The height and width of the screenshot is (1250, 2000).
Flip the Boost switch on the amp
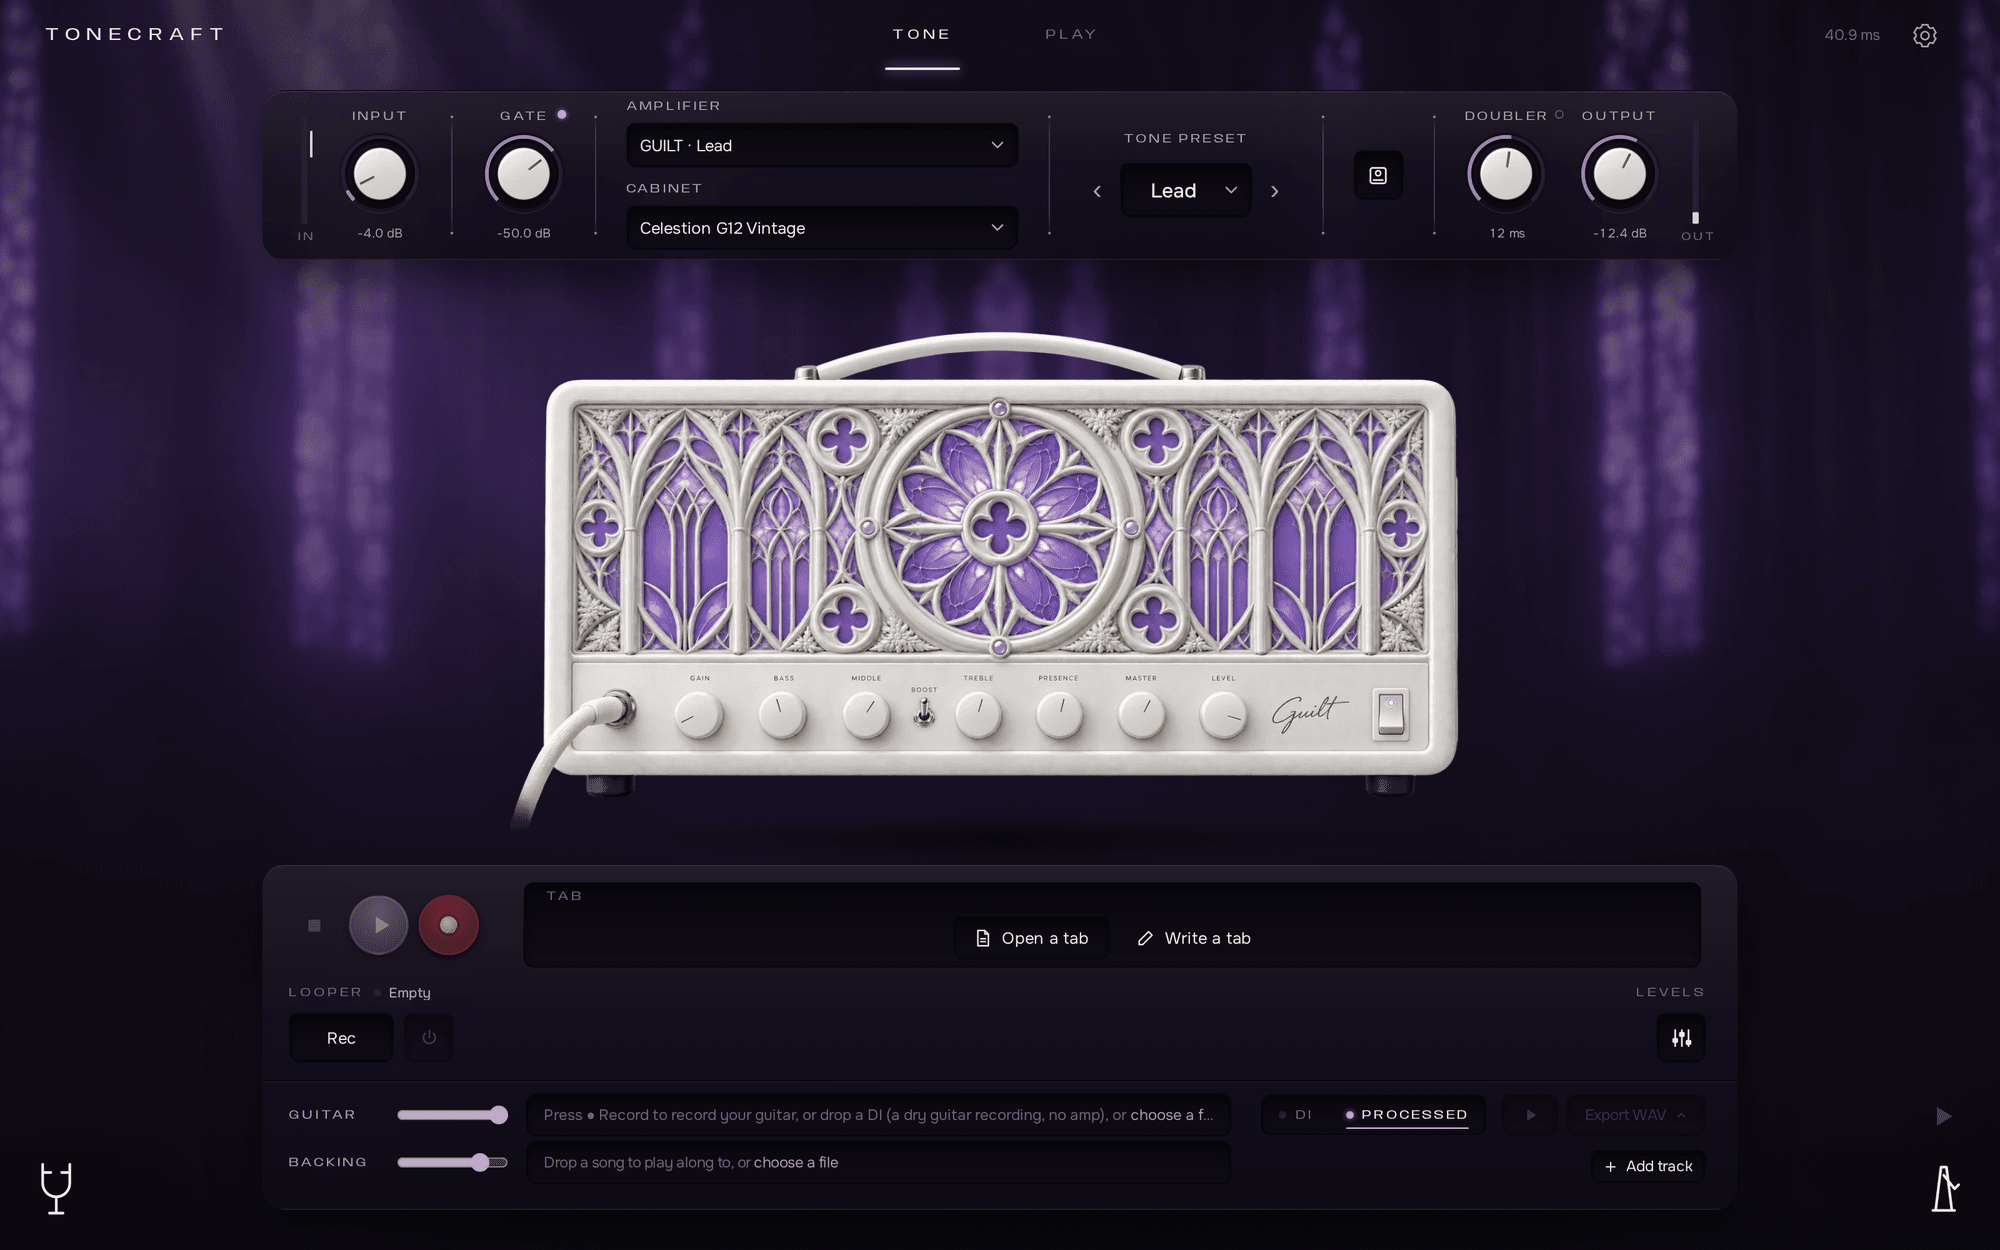[925, 711]
